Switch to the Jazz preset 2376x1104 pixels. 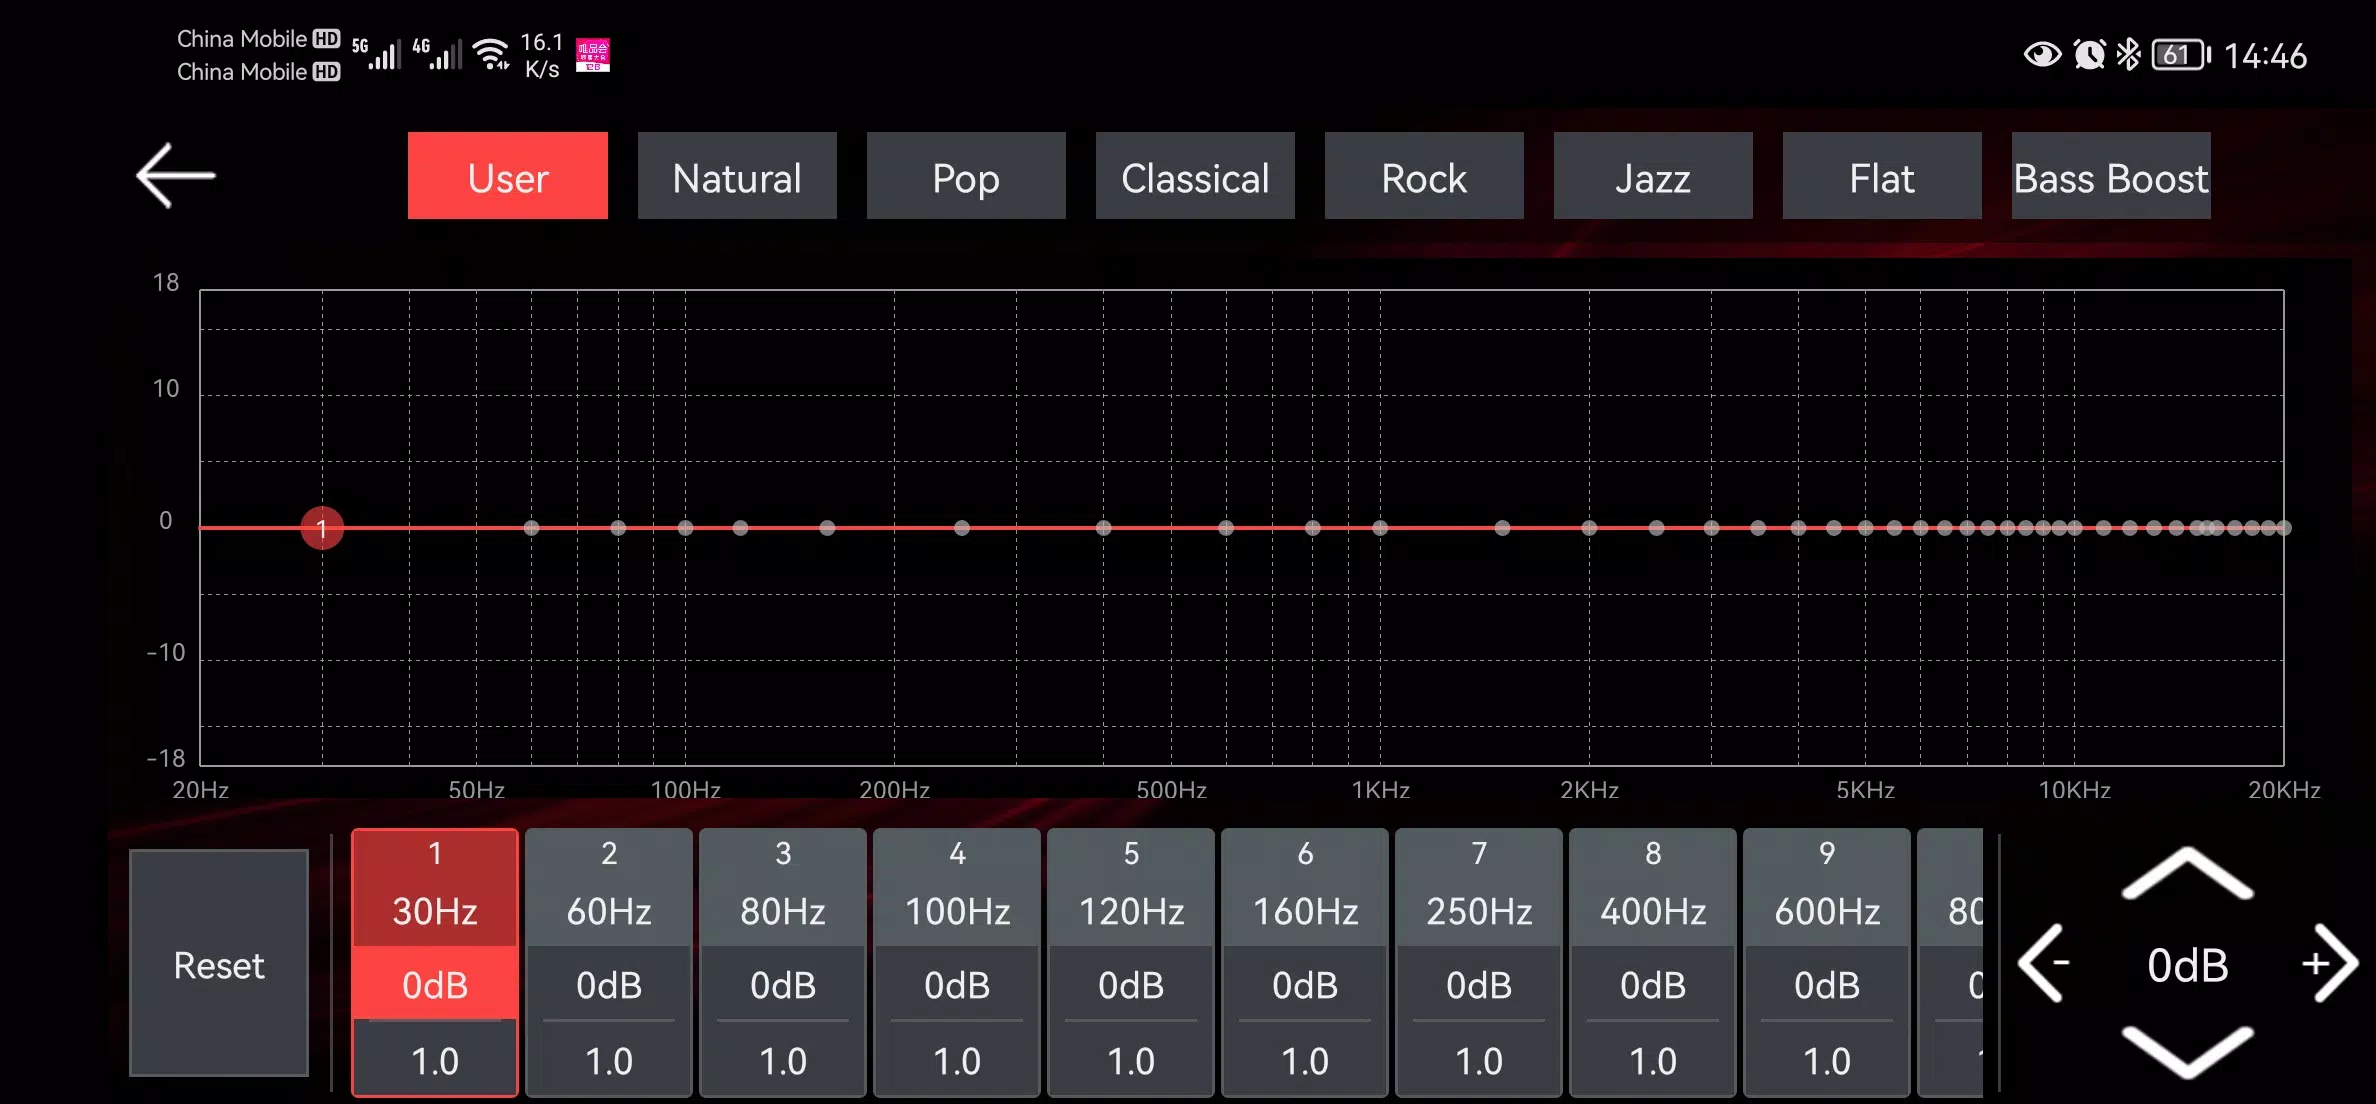click(x=1653, y=177)
